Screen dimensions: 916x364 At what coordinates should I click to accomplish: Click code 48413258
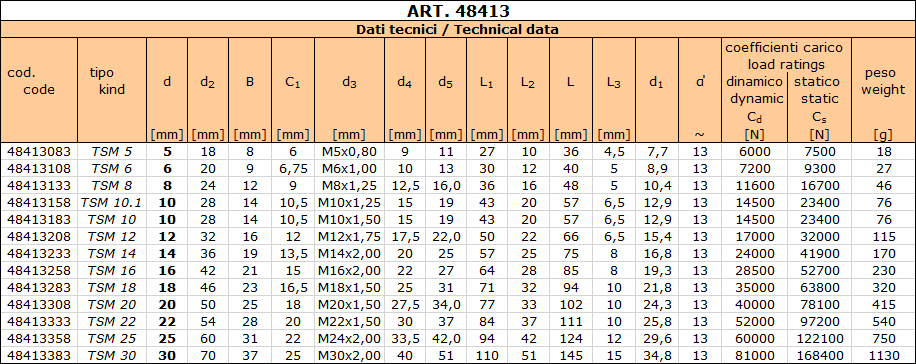click(x=39, y=271)
